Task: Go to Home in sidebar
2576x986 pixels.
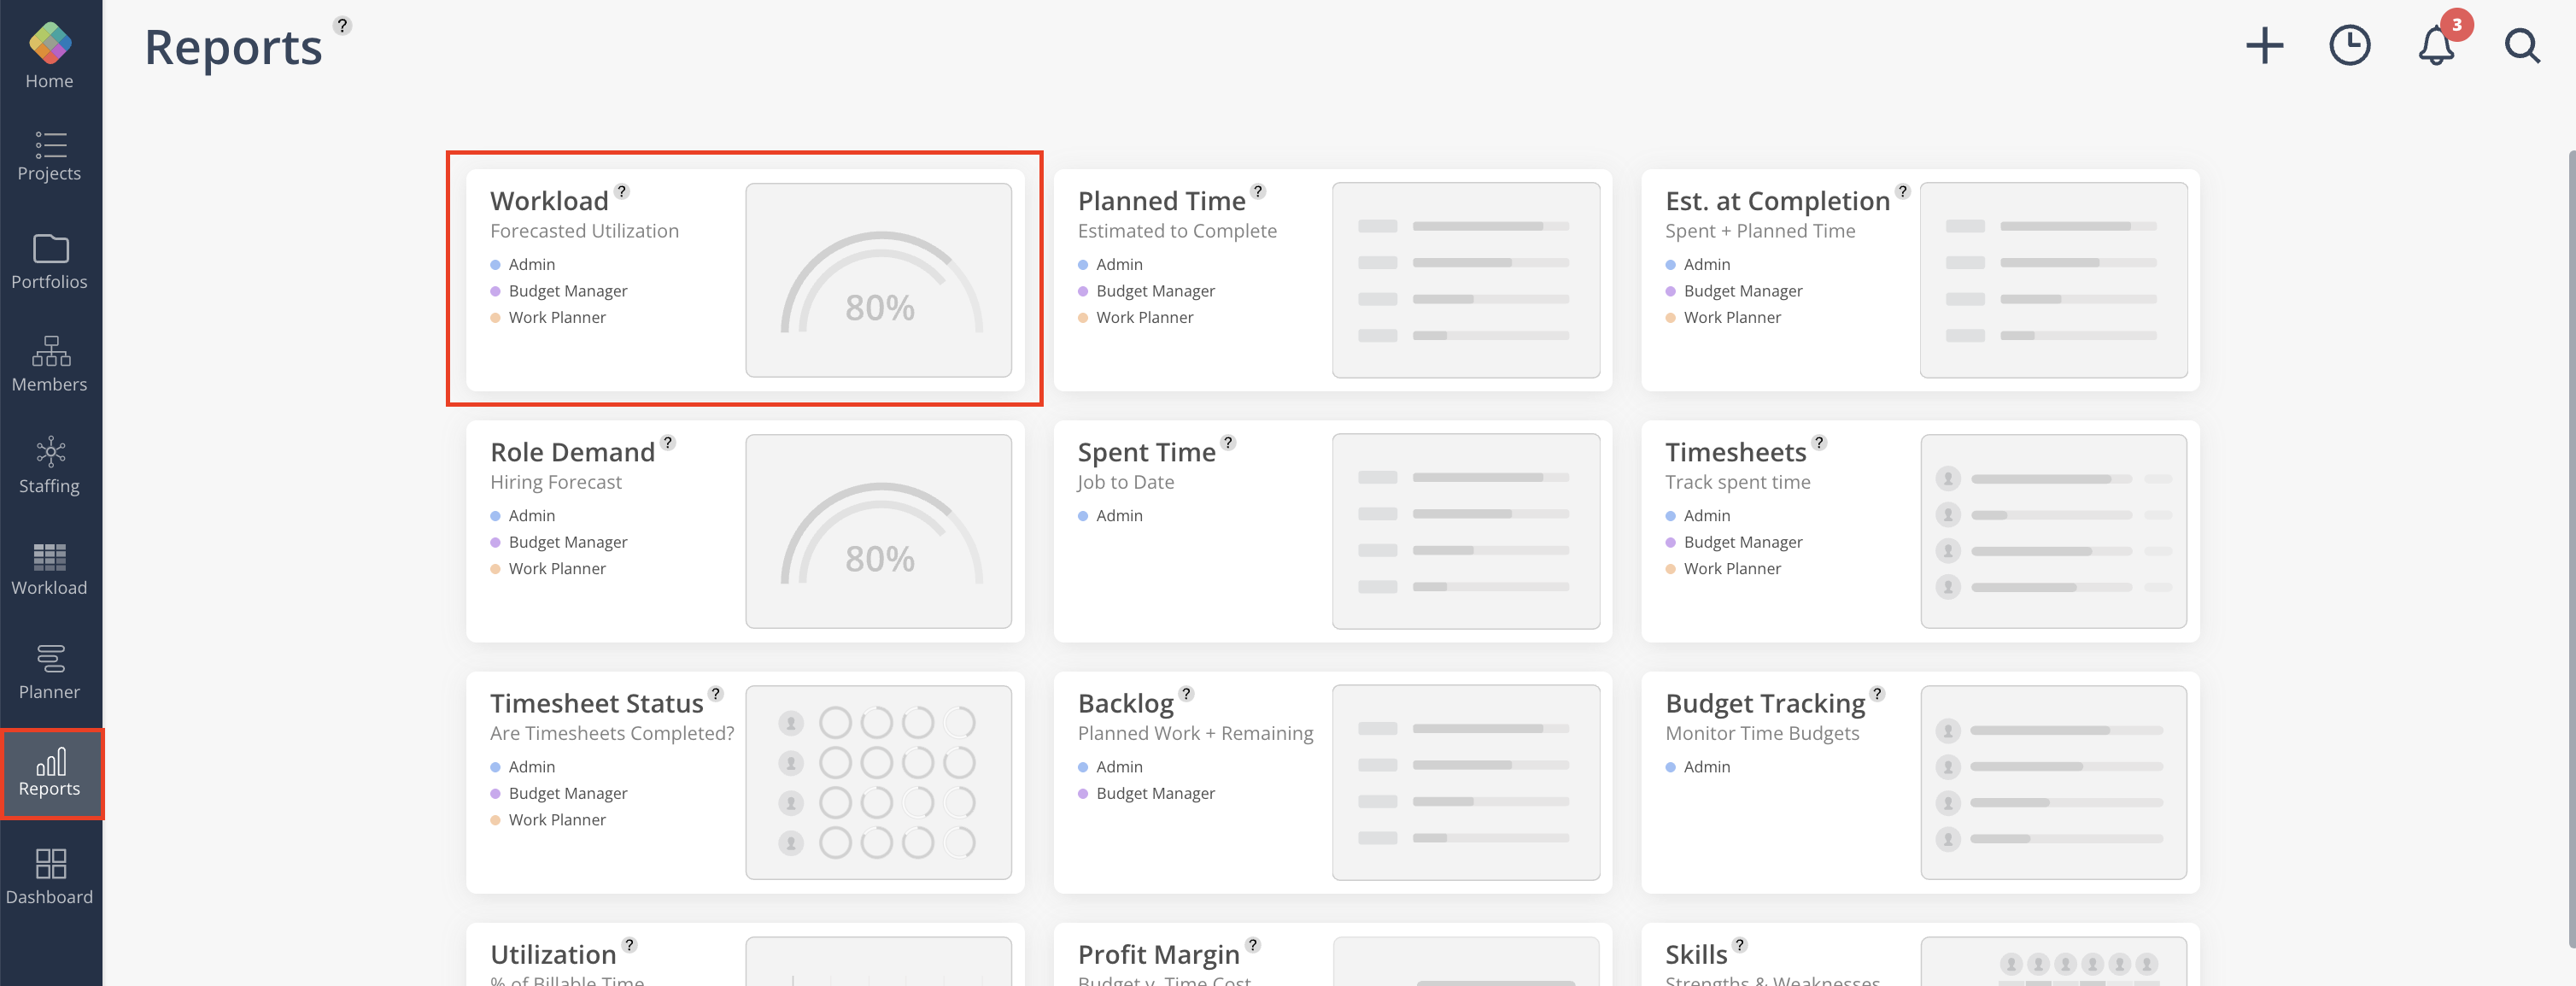Action: 50,56
